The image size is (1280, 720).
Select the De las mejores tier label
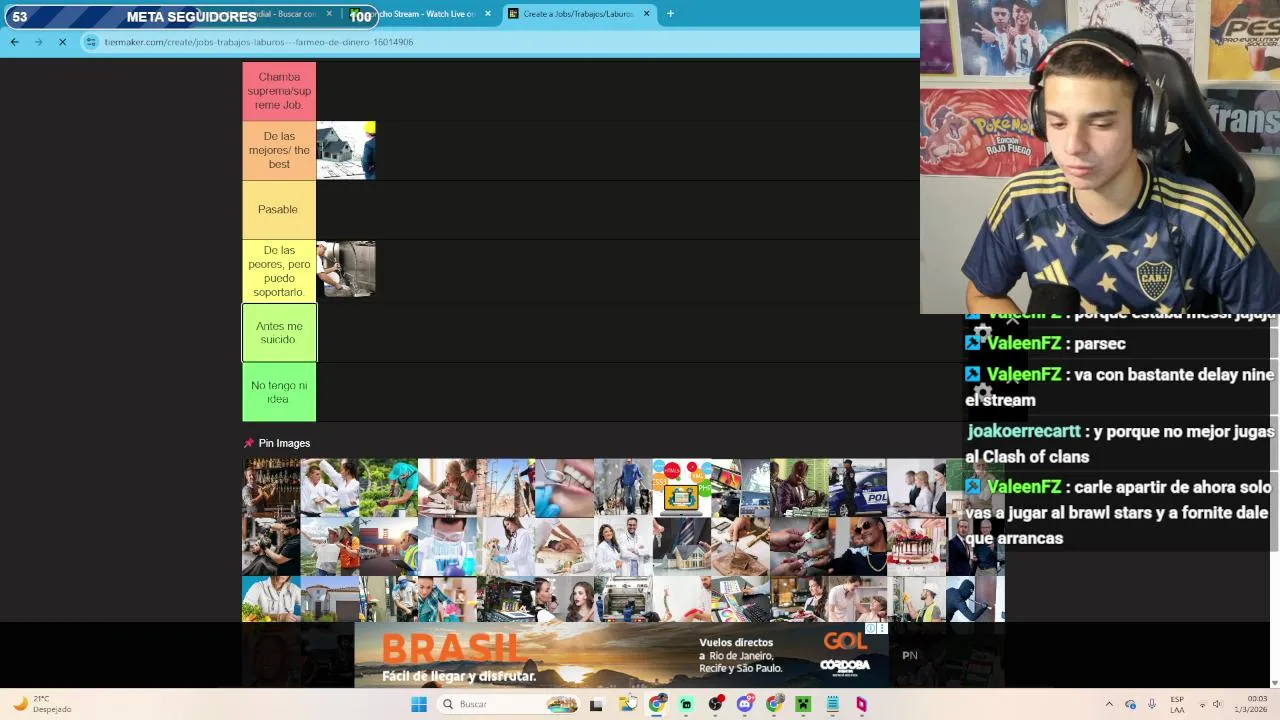point(279,150)
